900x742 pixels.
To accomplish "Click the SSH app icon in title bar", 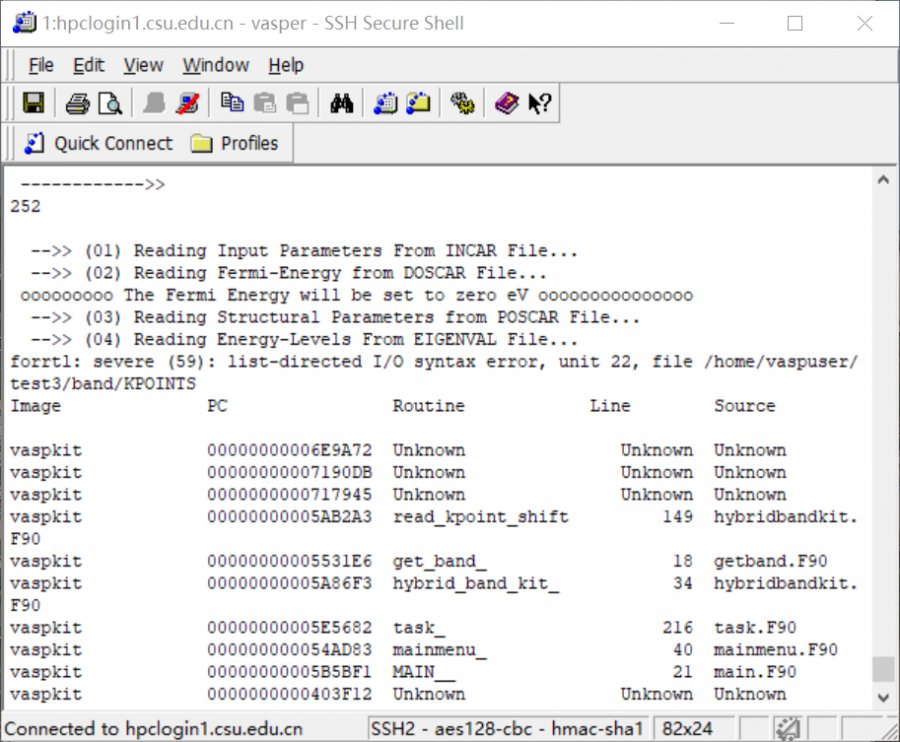I will [x=24, y=23].
